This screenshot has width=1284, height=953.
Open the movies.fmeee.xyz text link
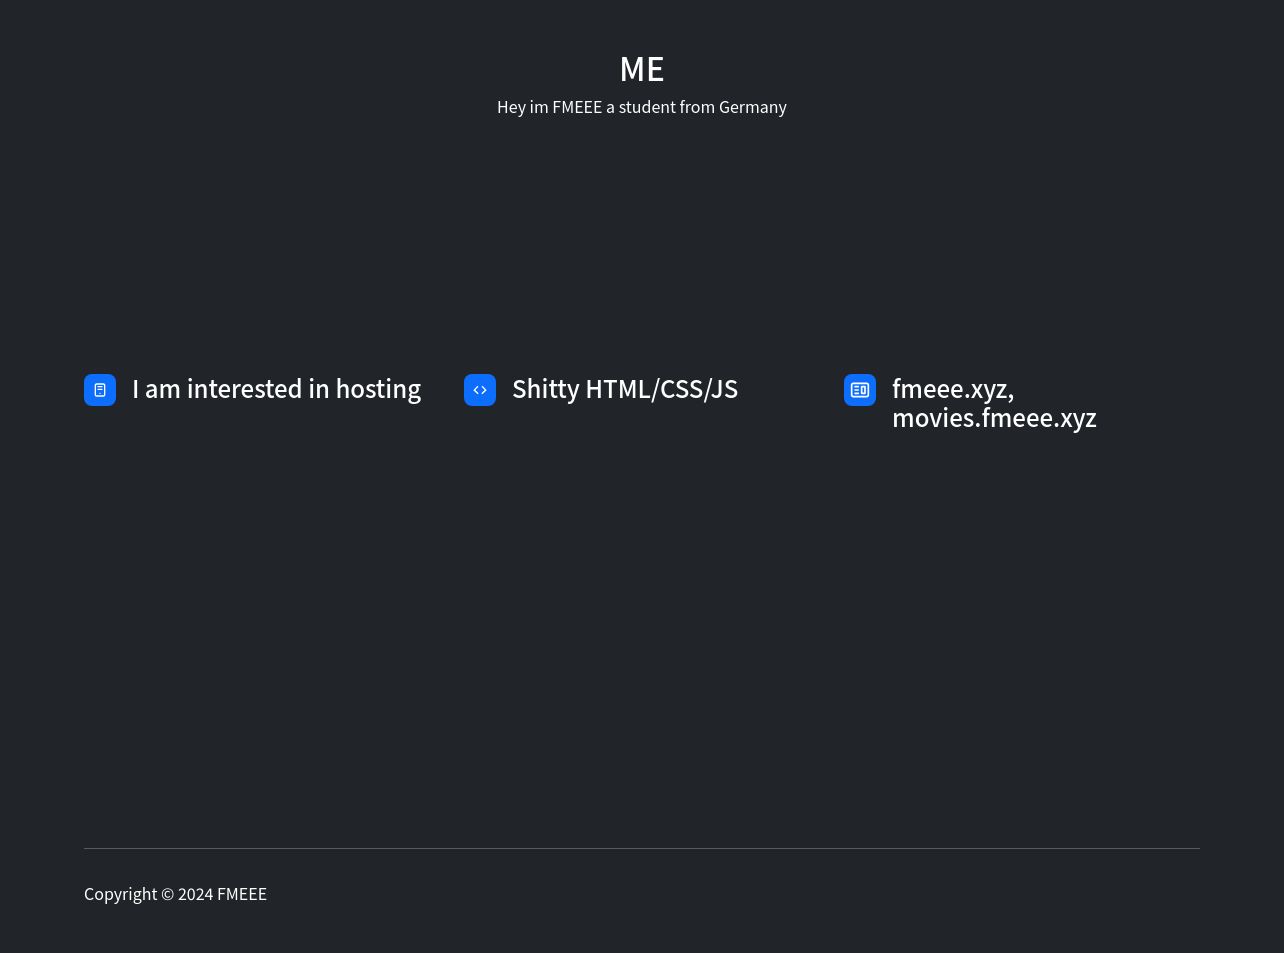pos(994,418)
